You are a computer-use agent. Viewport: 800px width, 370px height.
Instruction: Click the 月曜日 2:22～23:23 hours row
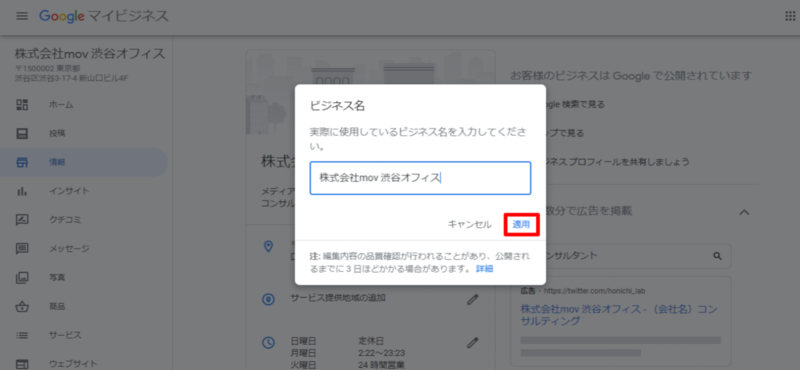(348, 353)
